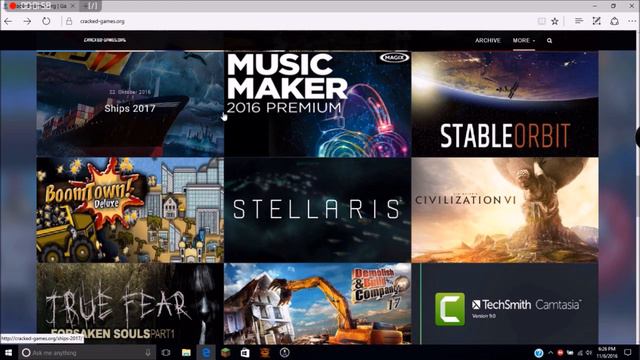Open the ARCHIVE menu item
640x360 pixels.
pos(487,40)
